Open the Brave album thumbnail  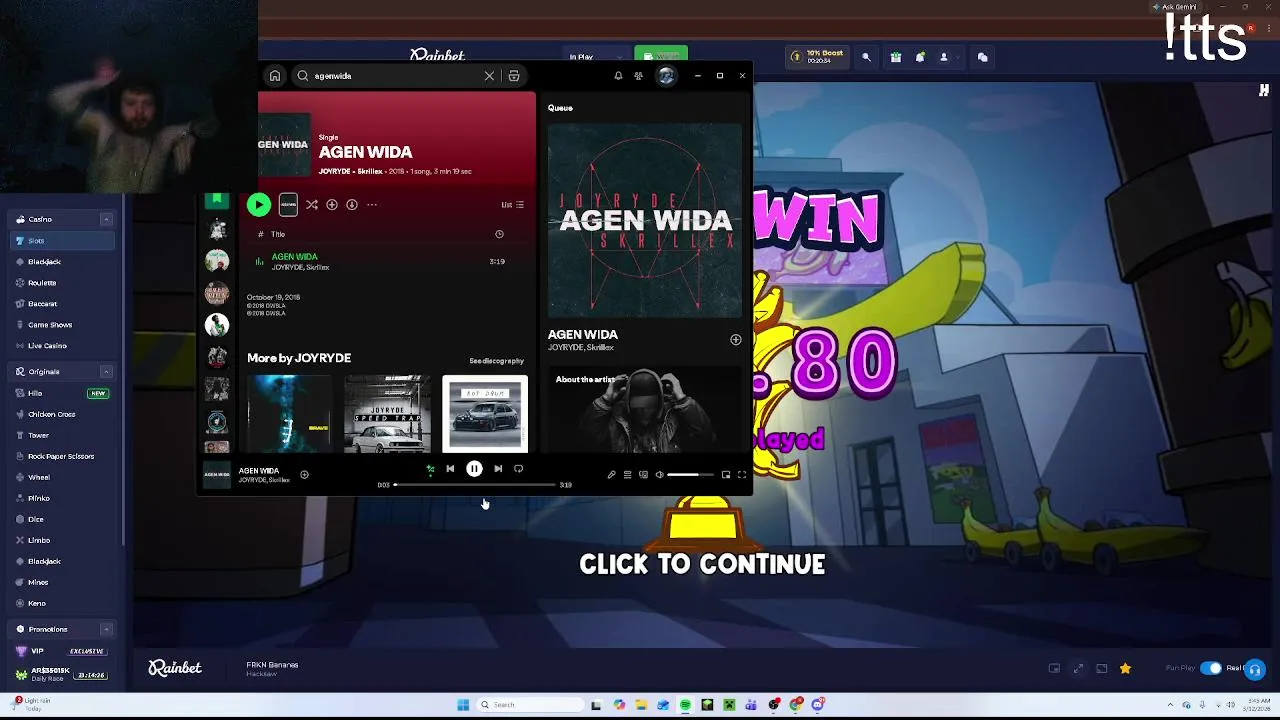pos(290,414)
